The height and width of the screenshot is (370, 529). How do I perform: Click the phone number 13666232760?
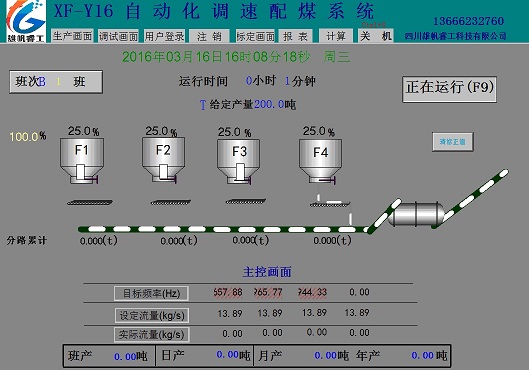pos(468,21)
